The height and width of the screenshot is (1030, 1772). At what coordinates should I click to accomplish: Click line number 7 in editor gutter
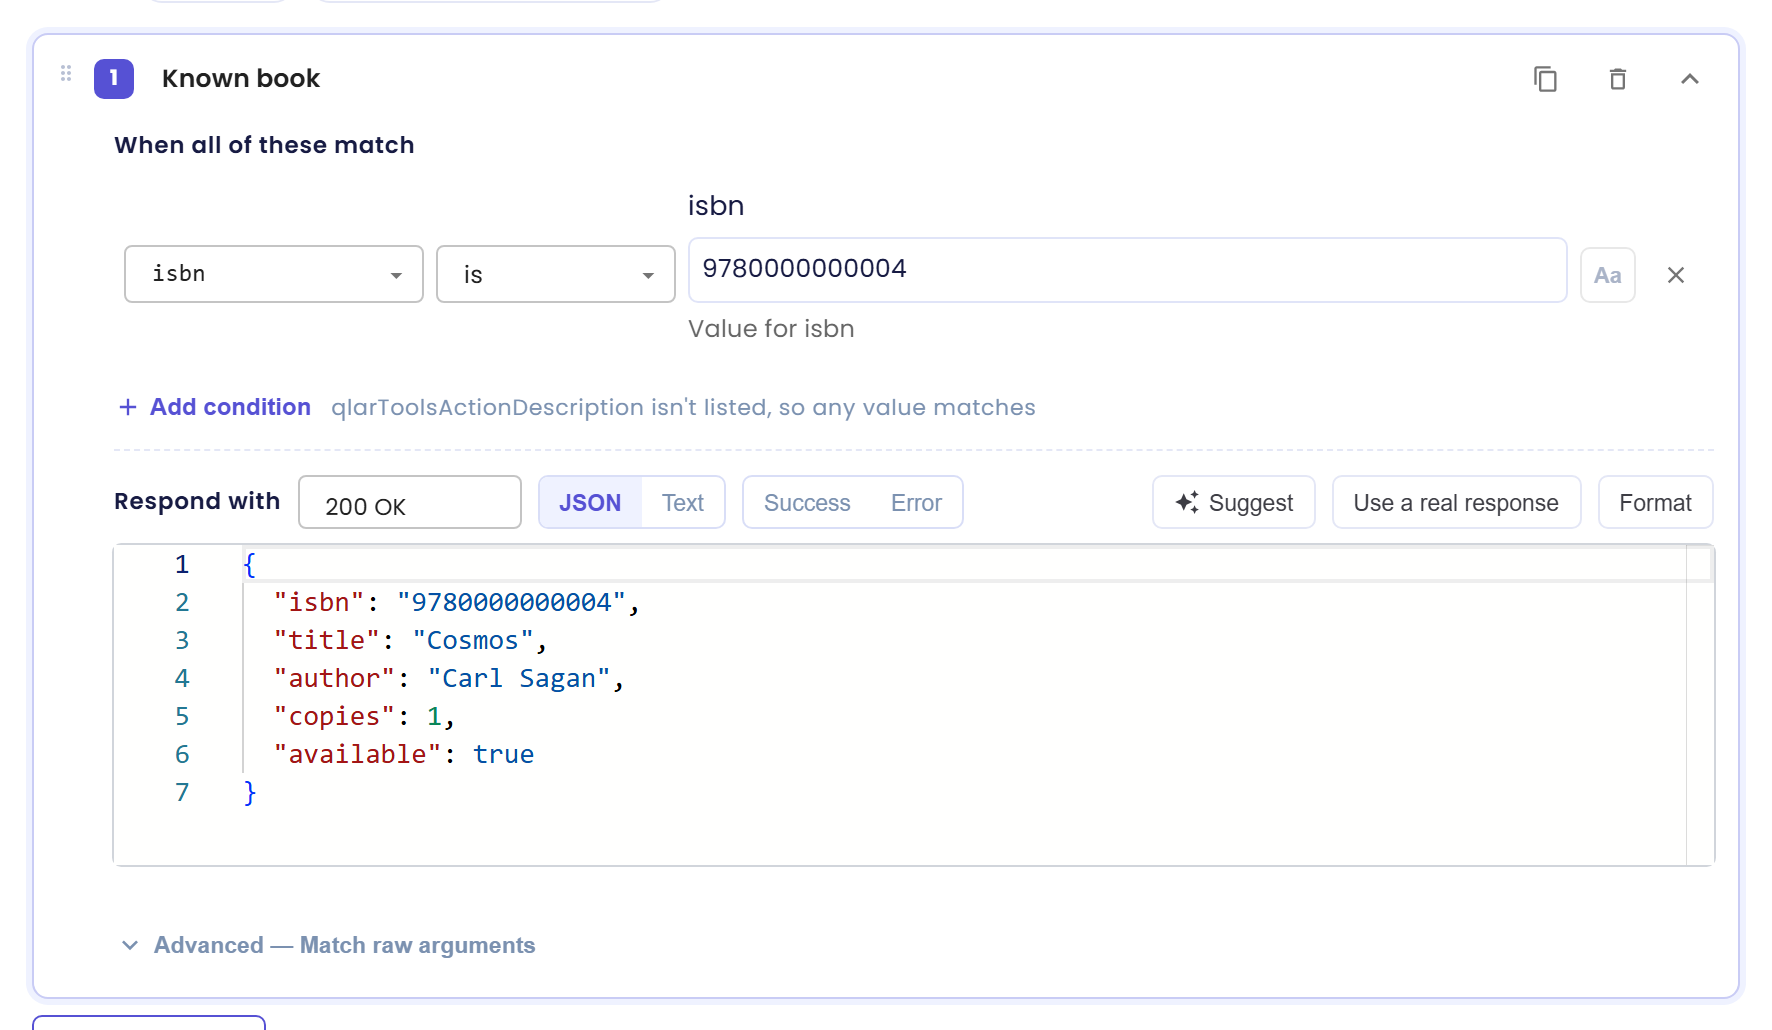(x=182, y=792)
